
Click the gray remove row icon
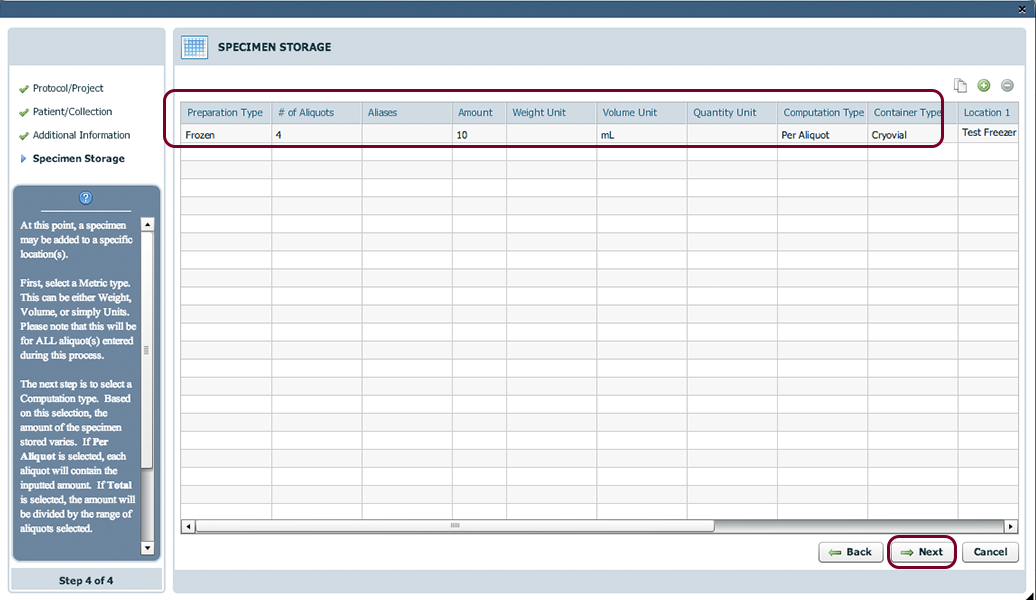coord(1007,85)
